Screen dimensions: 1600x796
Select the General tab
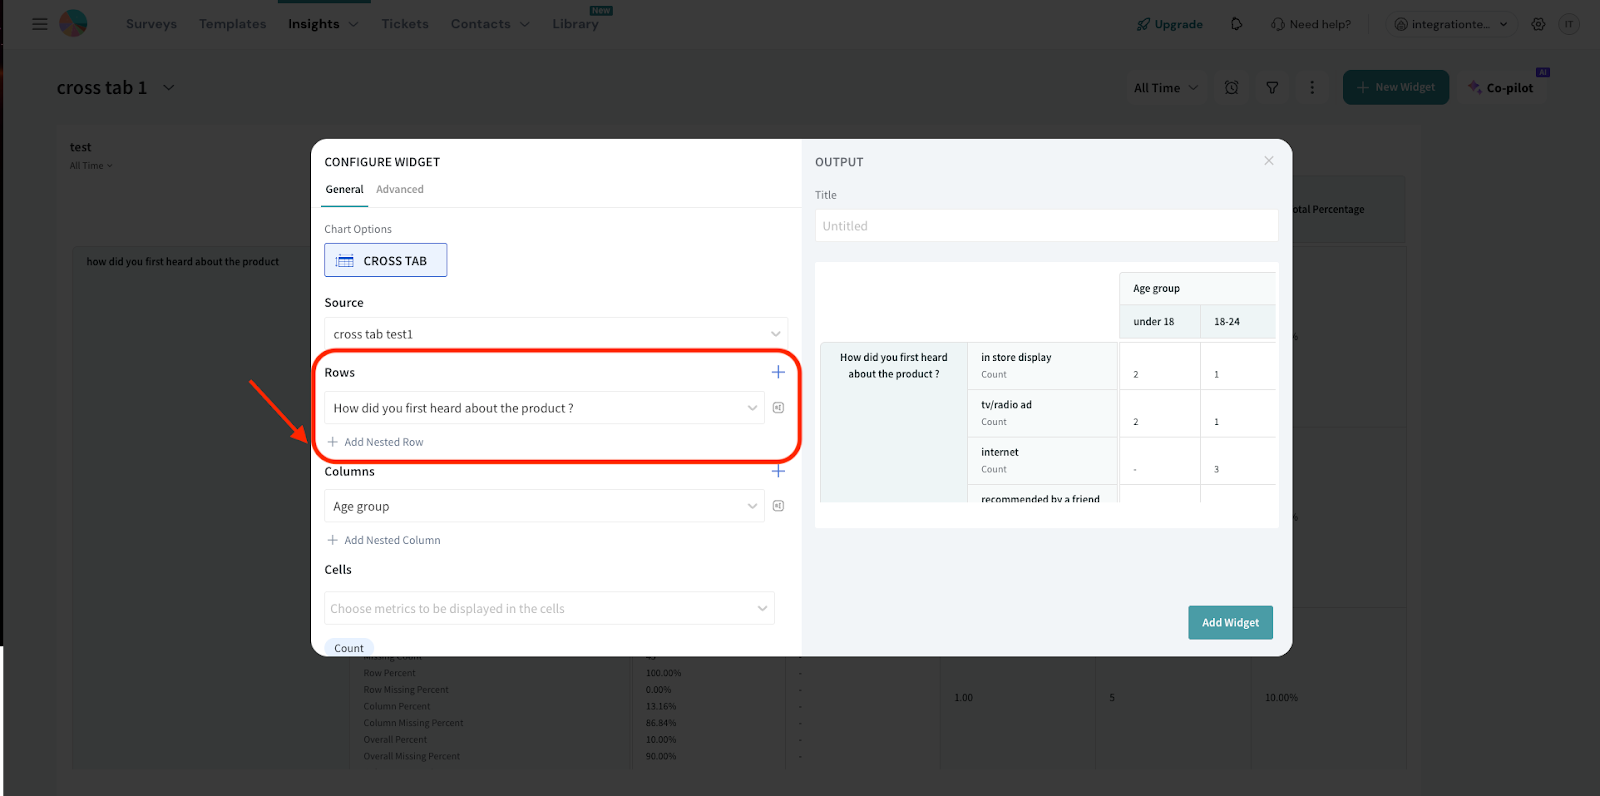[x=344, y=189]
